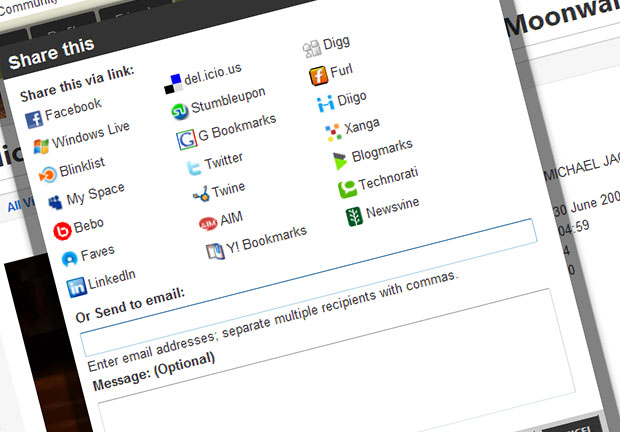
Task: Share via Blogmarks link text
Action: point(382,151)
